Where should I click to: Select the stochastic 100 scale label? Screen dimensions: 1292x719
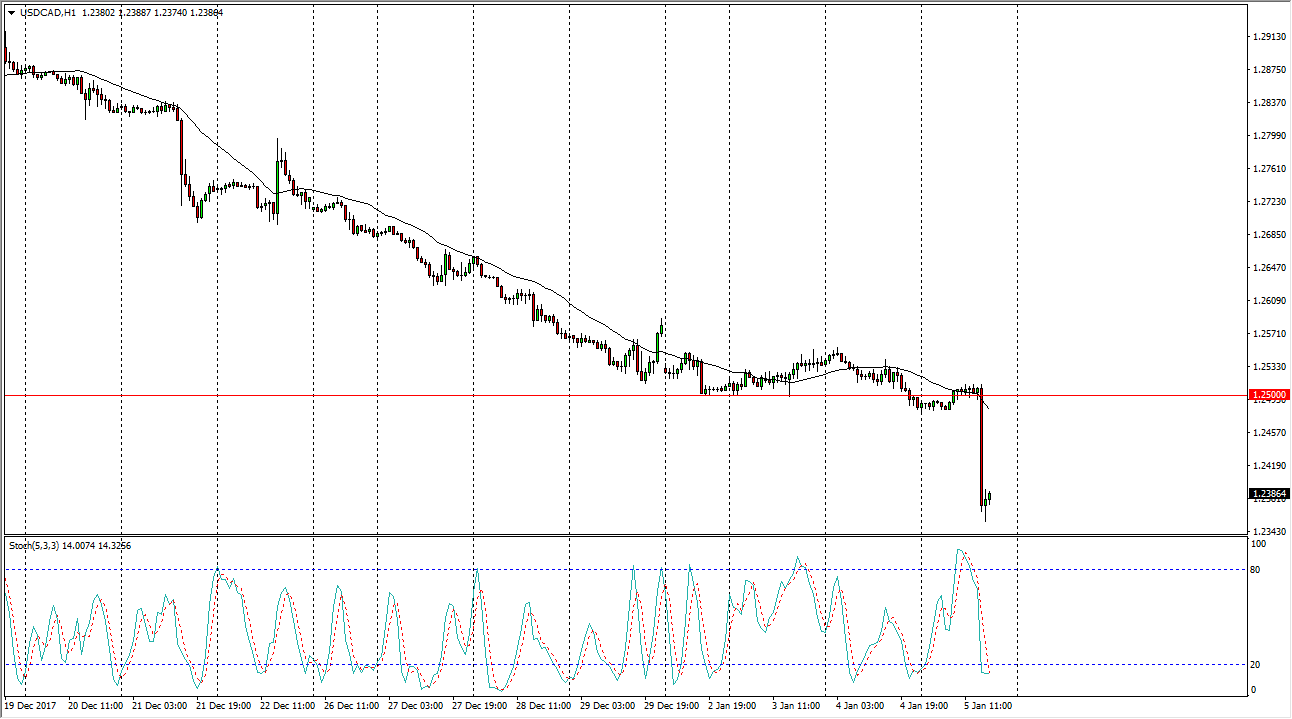point(1260,544)
